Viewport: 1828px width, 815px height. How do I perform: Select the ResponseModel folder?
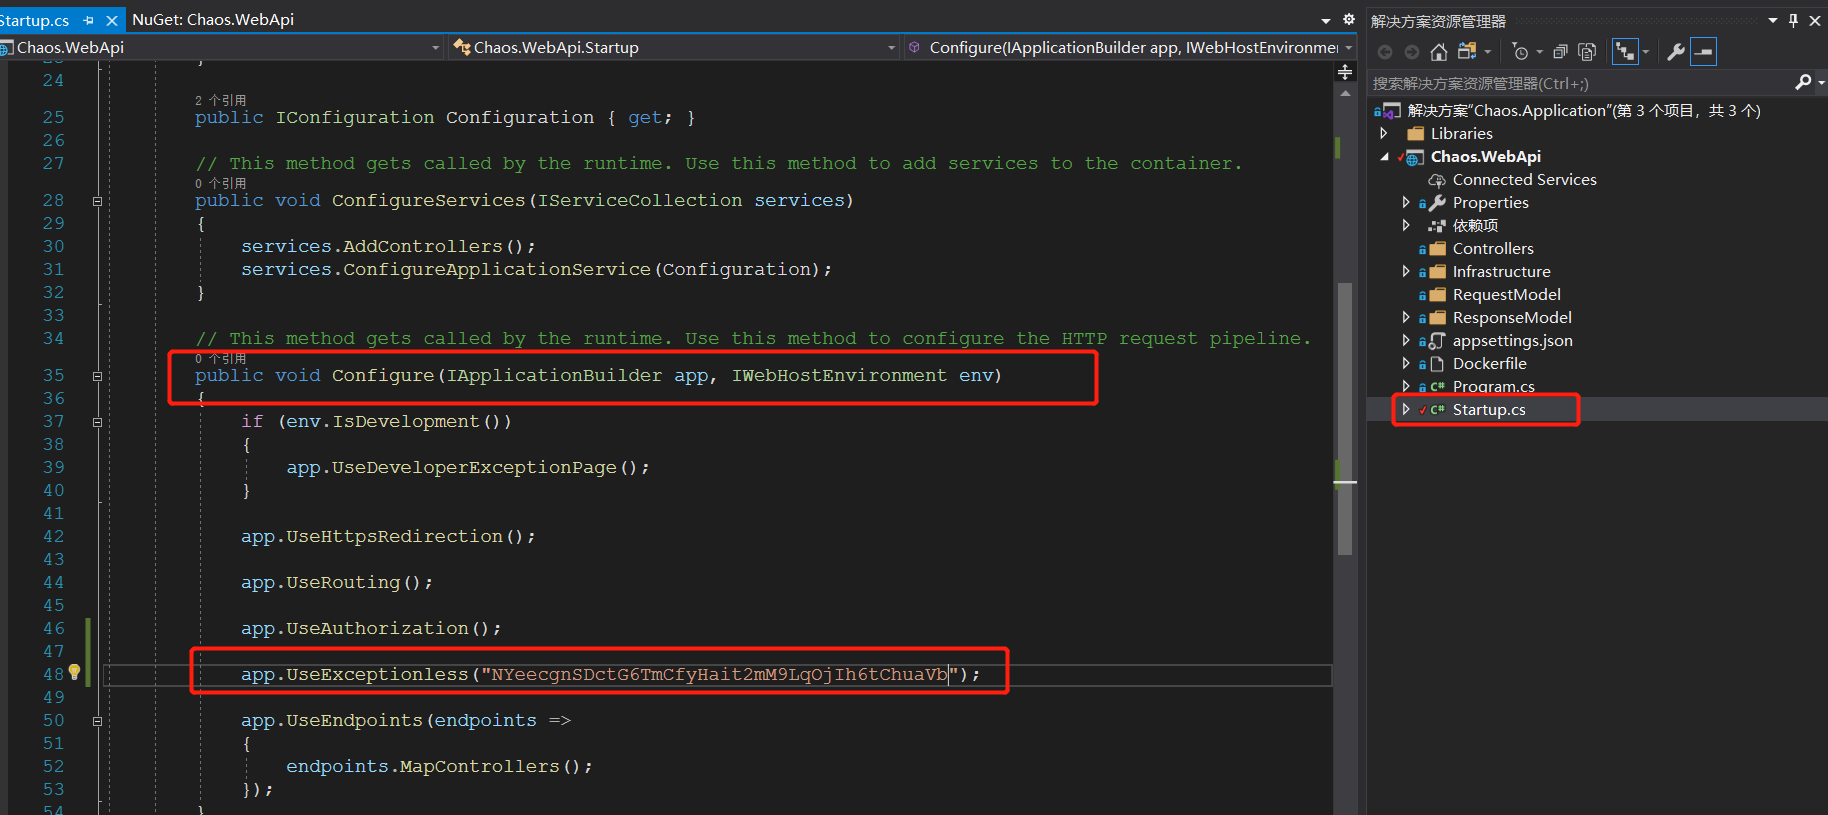(1512, 318)
